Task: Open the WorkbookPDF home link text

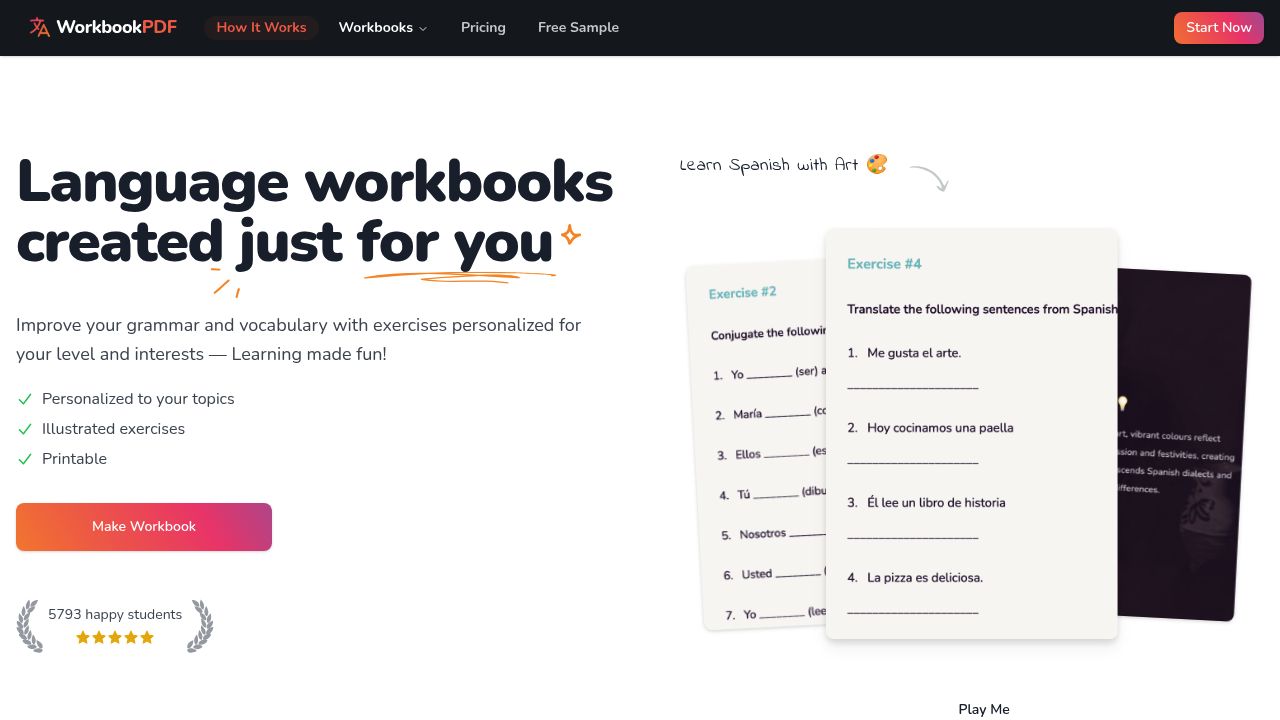Action: [116, 27]
